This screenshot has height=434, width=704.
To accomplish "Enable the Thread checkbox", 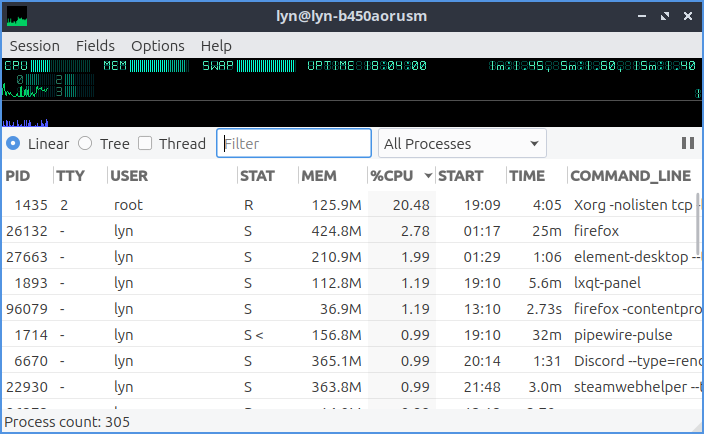I will click(x=145, y=144).
